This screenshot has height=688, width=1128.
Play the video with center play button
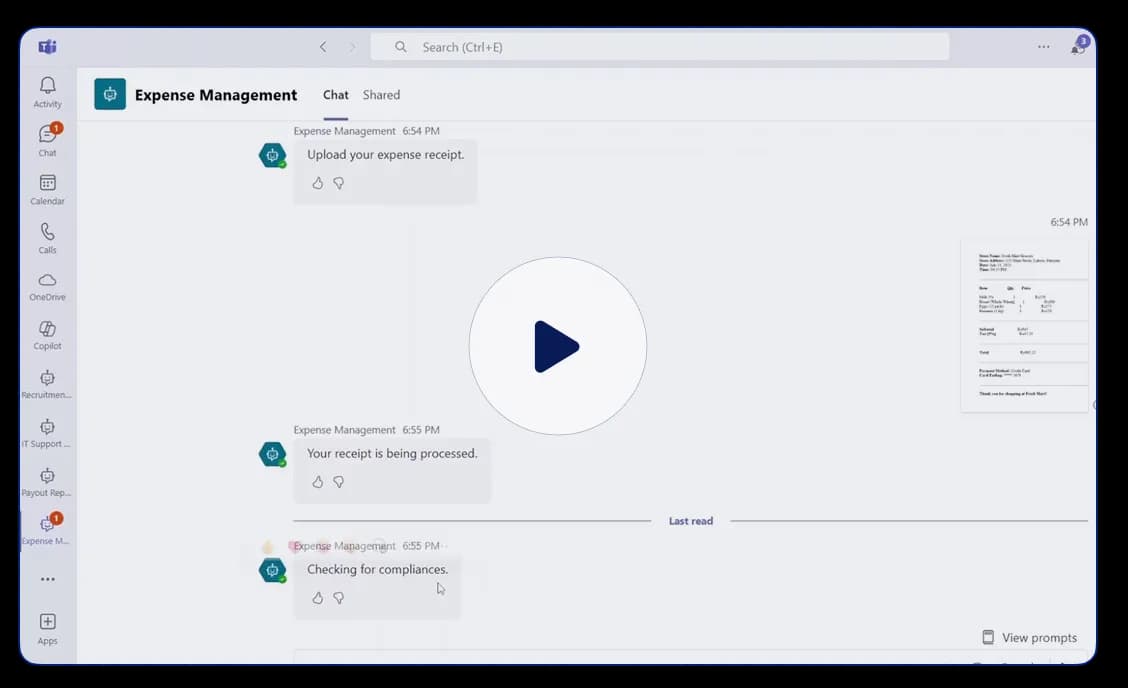tap(558, 346)
